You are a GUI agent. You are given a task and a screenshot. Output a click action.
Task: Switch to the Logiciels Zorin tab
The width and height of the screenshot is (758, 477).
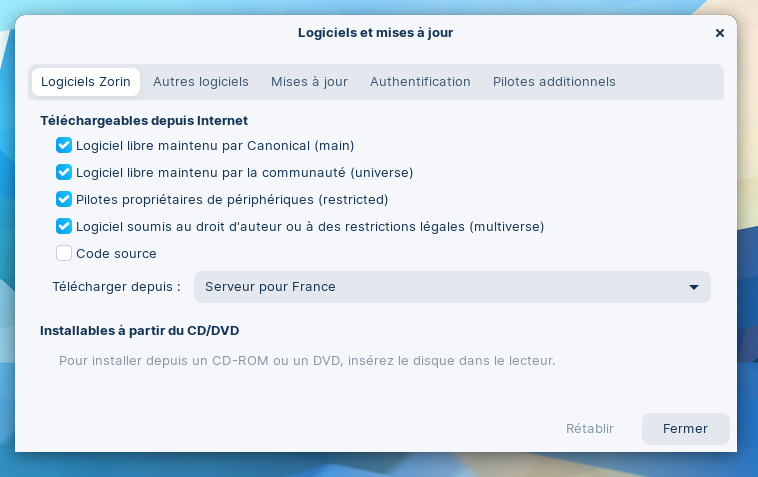pyautogui.click(x=86, y=82)
